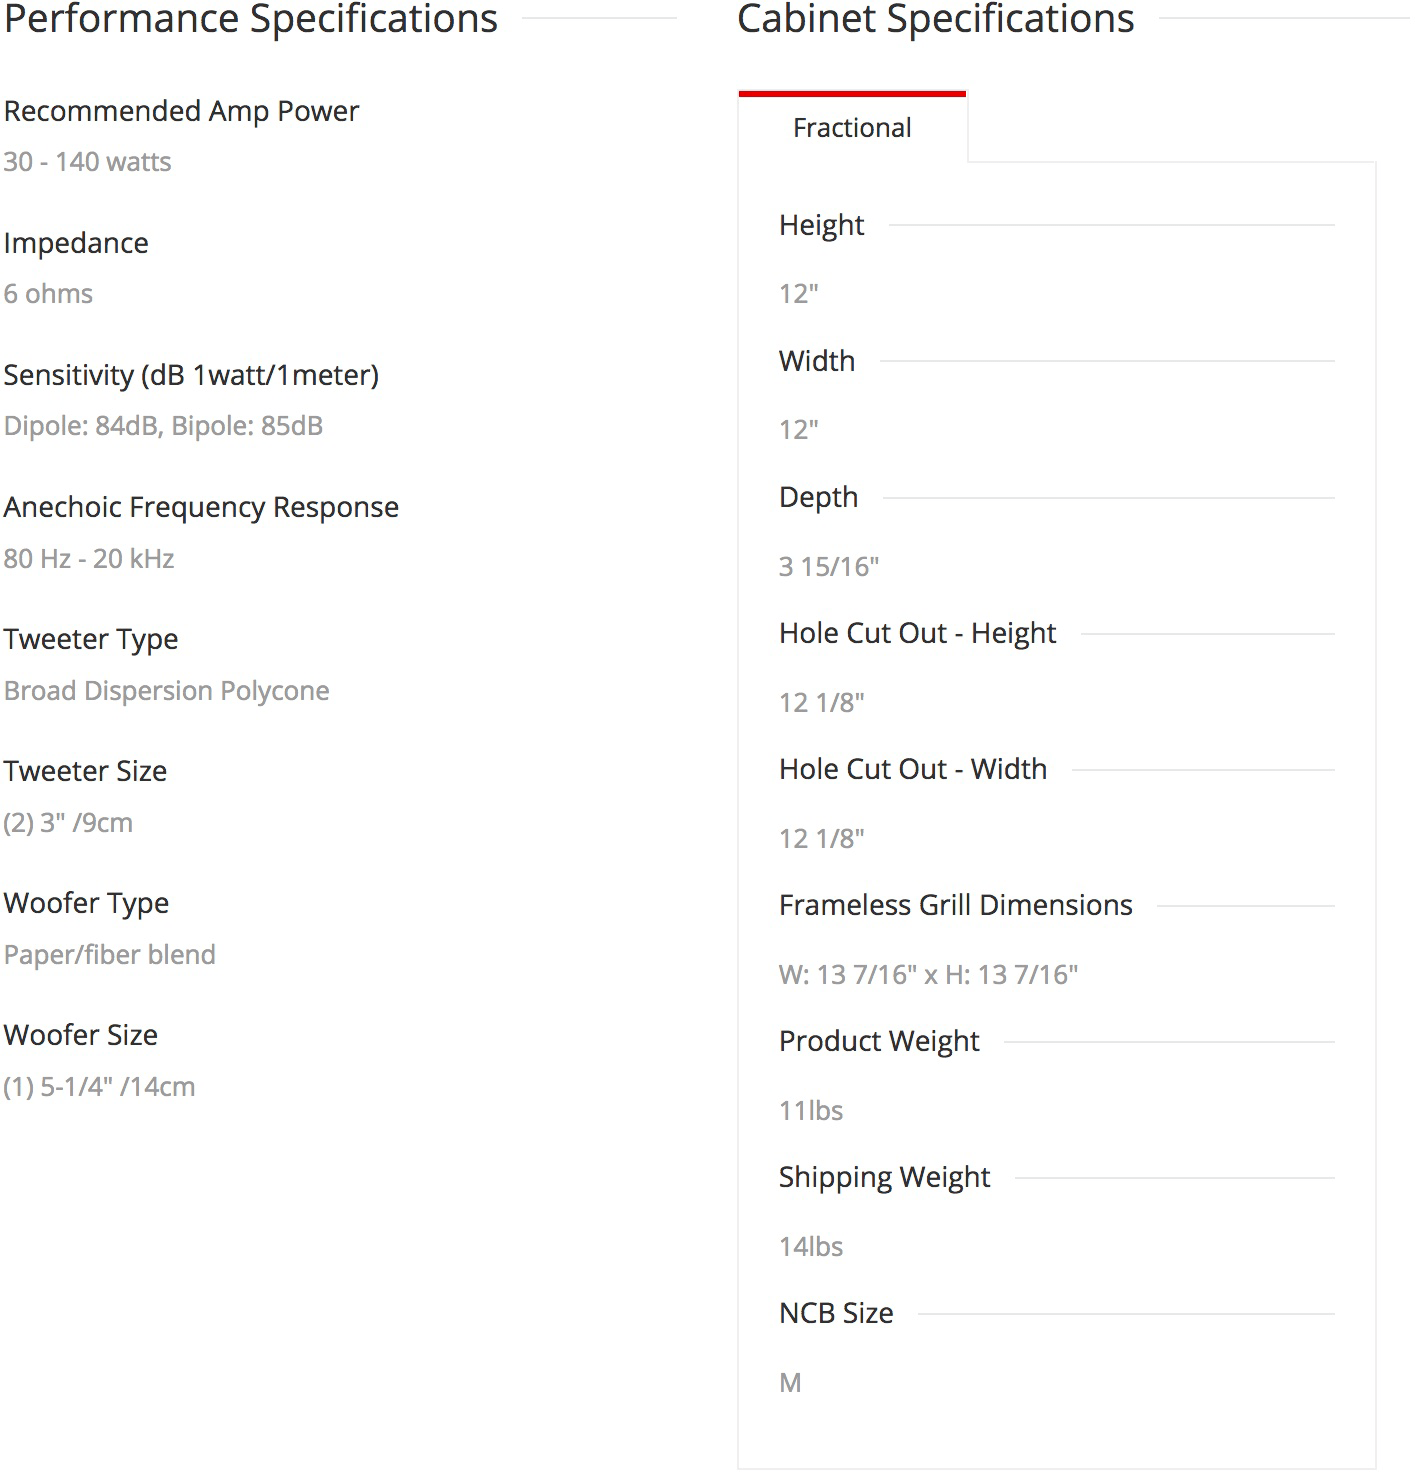The image size is (1415, 1472).
Task: Click the Cabinet Specifications heading
Action: coord(935,20)
